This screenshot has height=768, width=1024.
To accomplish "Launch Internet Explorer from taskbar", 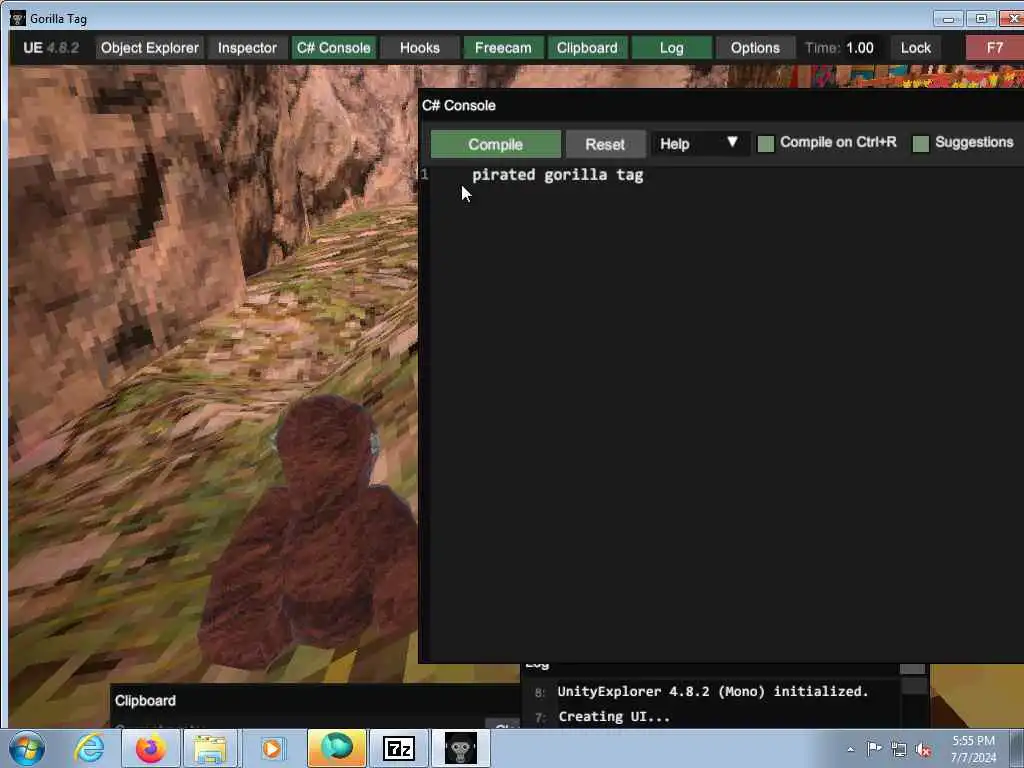I will [89, 748].
